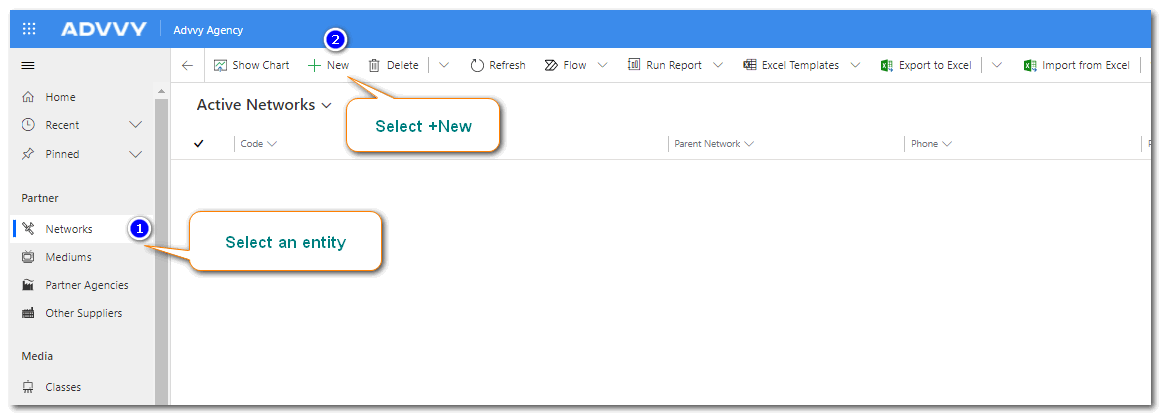Expand the Recent section chevron
The height and width of the screenshot is (416, 1162).
136,125
